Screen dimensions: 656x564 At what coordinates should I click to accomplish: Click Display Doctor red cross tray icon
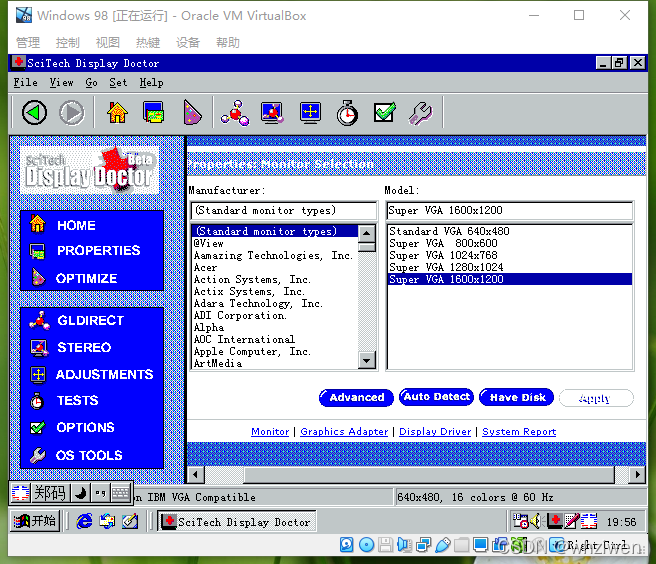554,521
